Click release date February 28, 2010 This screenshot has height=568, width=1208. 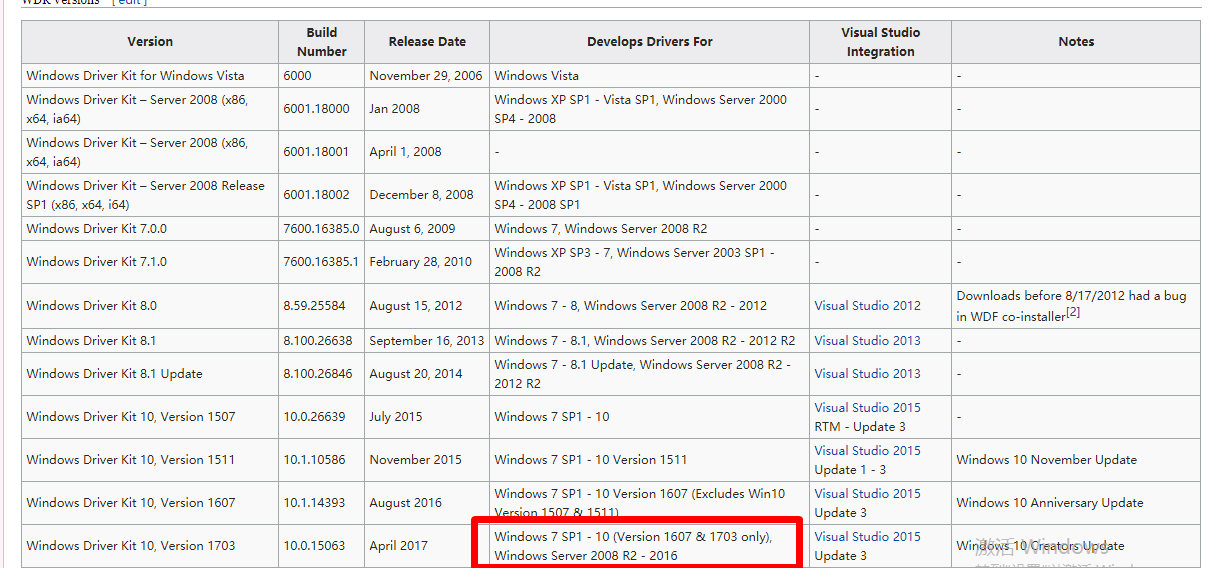tap(420, 262)
